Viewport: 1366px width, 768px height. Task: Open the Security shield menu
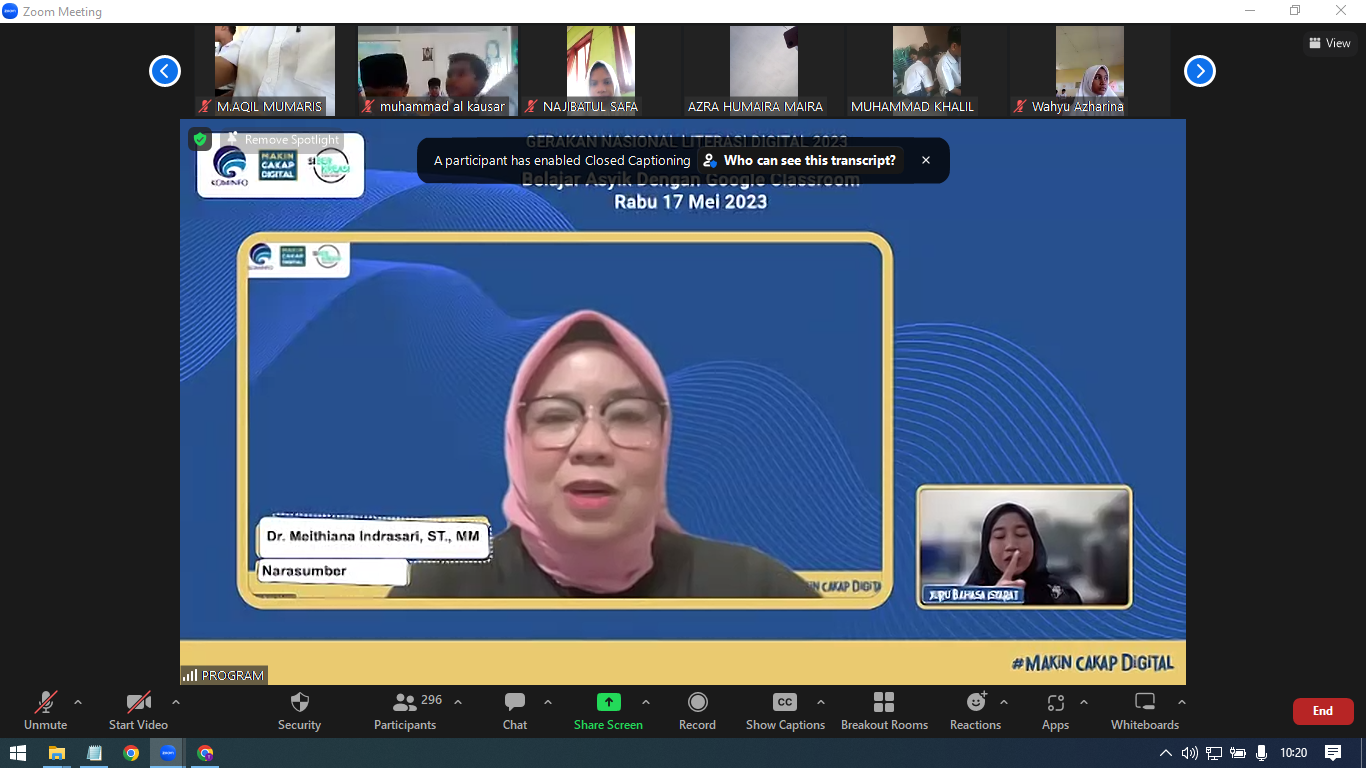point(299,710)
